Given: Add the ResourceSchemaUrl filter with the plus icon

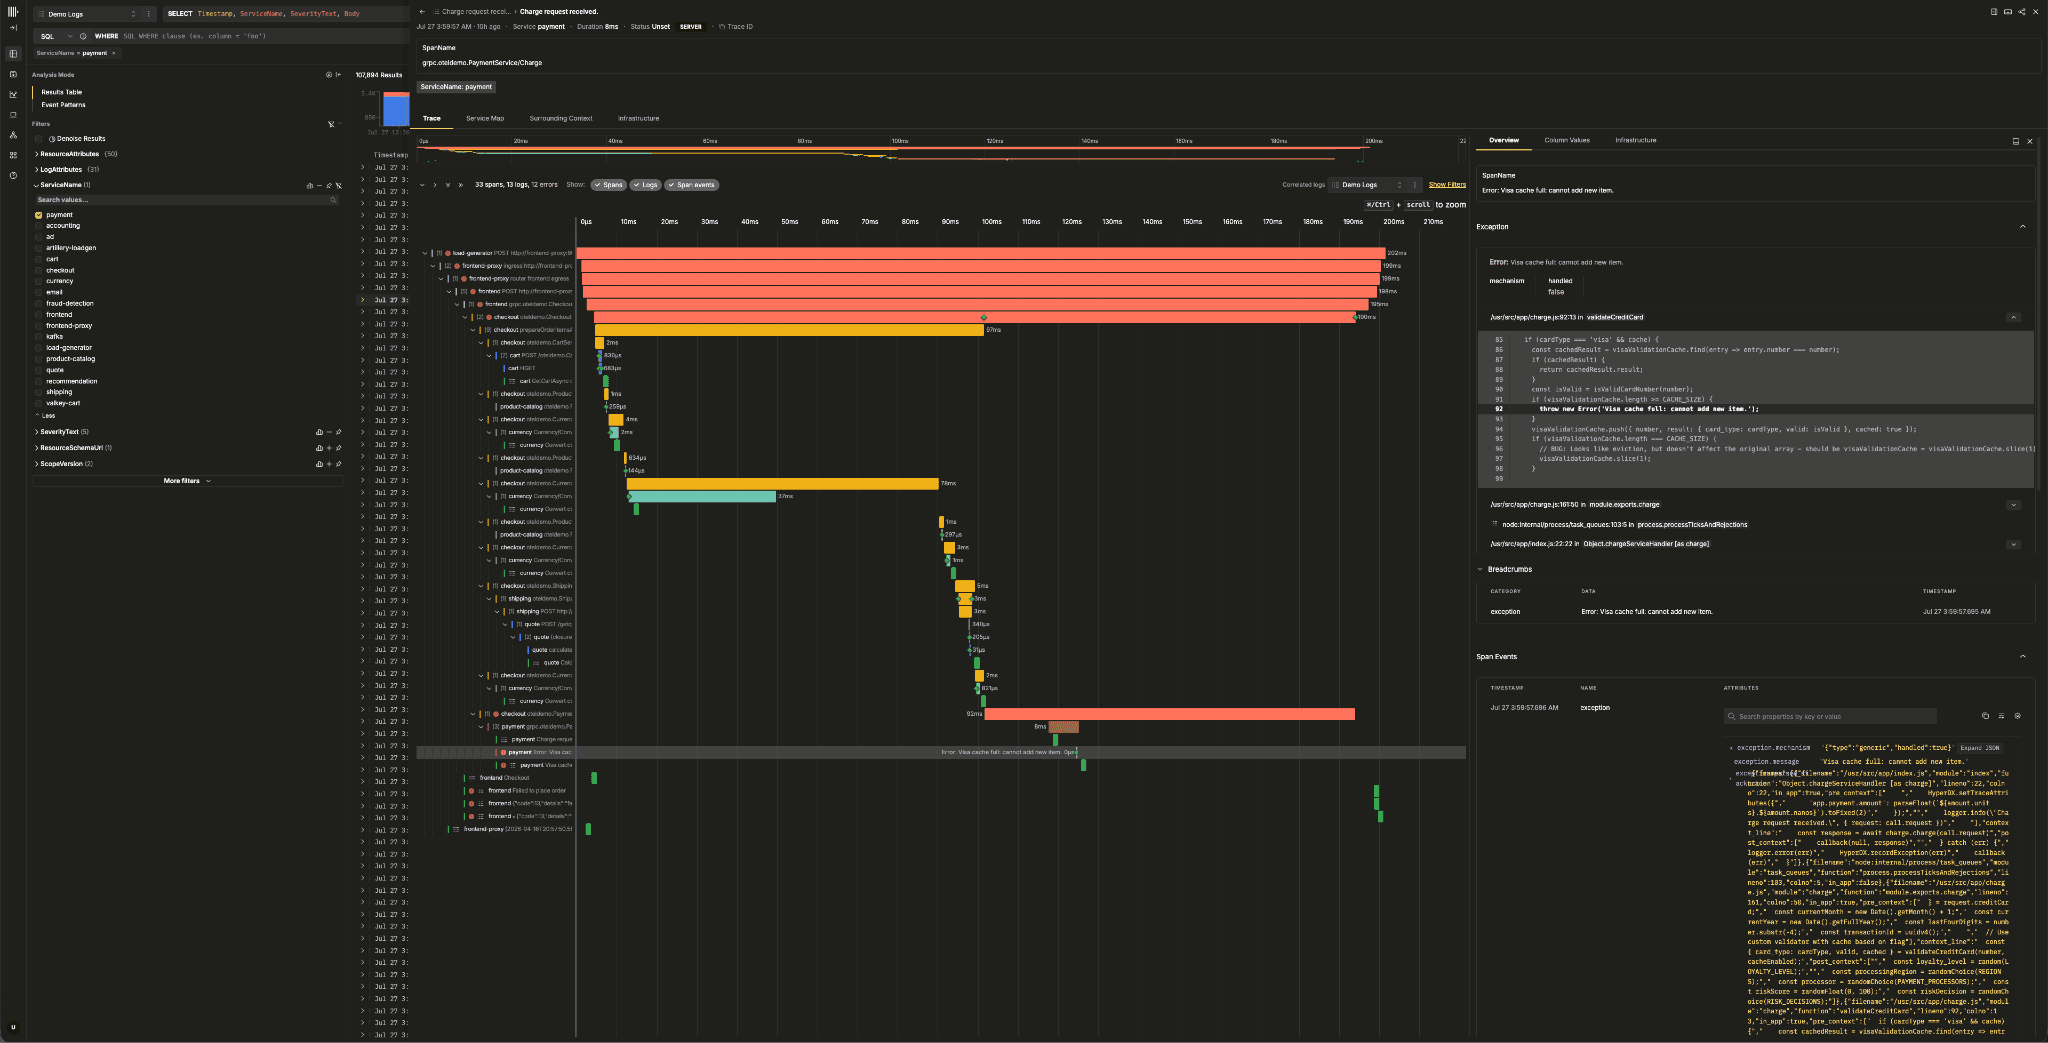Looking at the screenshot, I should 329,448.
